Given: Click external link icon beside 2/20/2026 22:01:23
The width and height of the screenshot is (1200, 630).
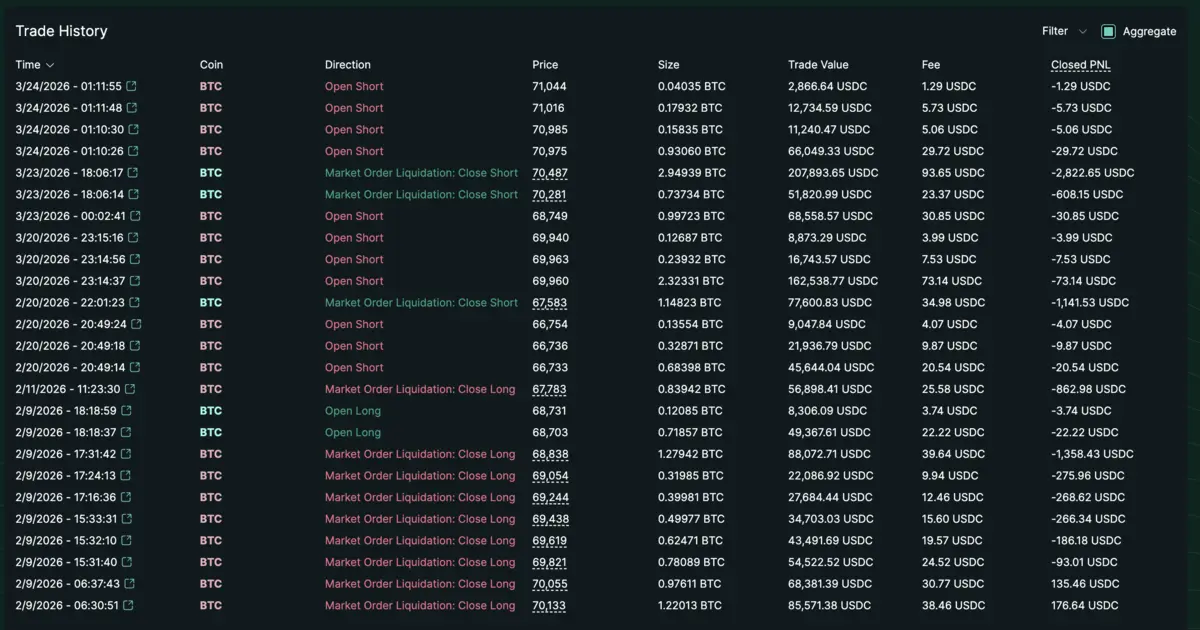Looking at the screenshot, I should [x=134, y=303].
